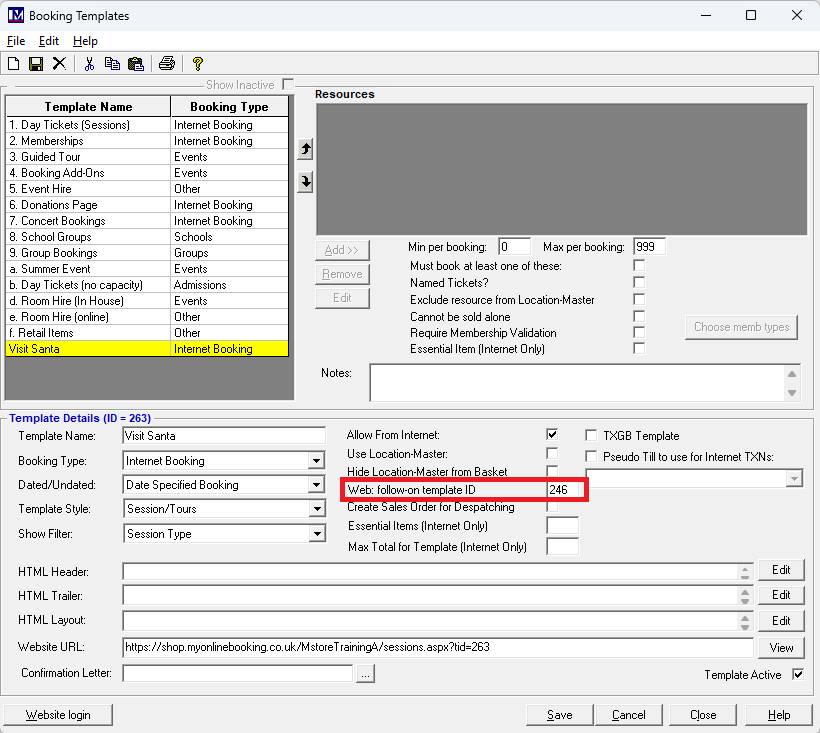Image resolution: width=820 pixels, height=733 pixels.
Task: Click the Copy toolbar icon
Action: pos(111,64)
